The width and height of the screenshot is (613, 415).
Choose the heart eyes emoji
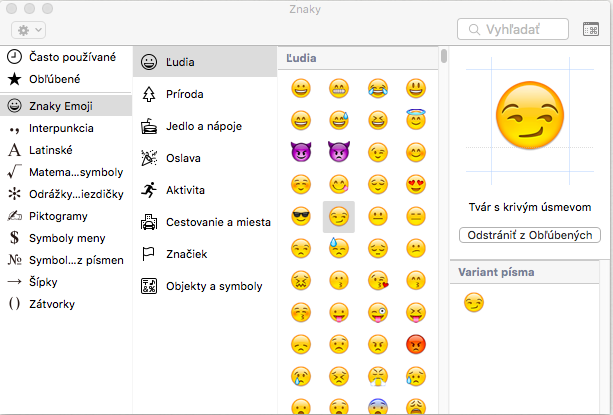pos(416,184)
